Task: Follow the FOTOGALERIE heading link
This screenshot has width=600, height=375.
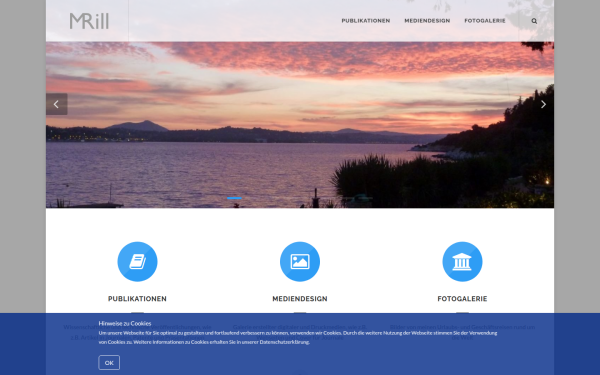Action: click(462, 299)
